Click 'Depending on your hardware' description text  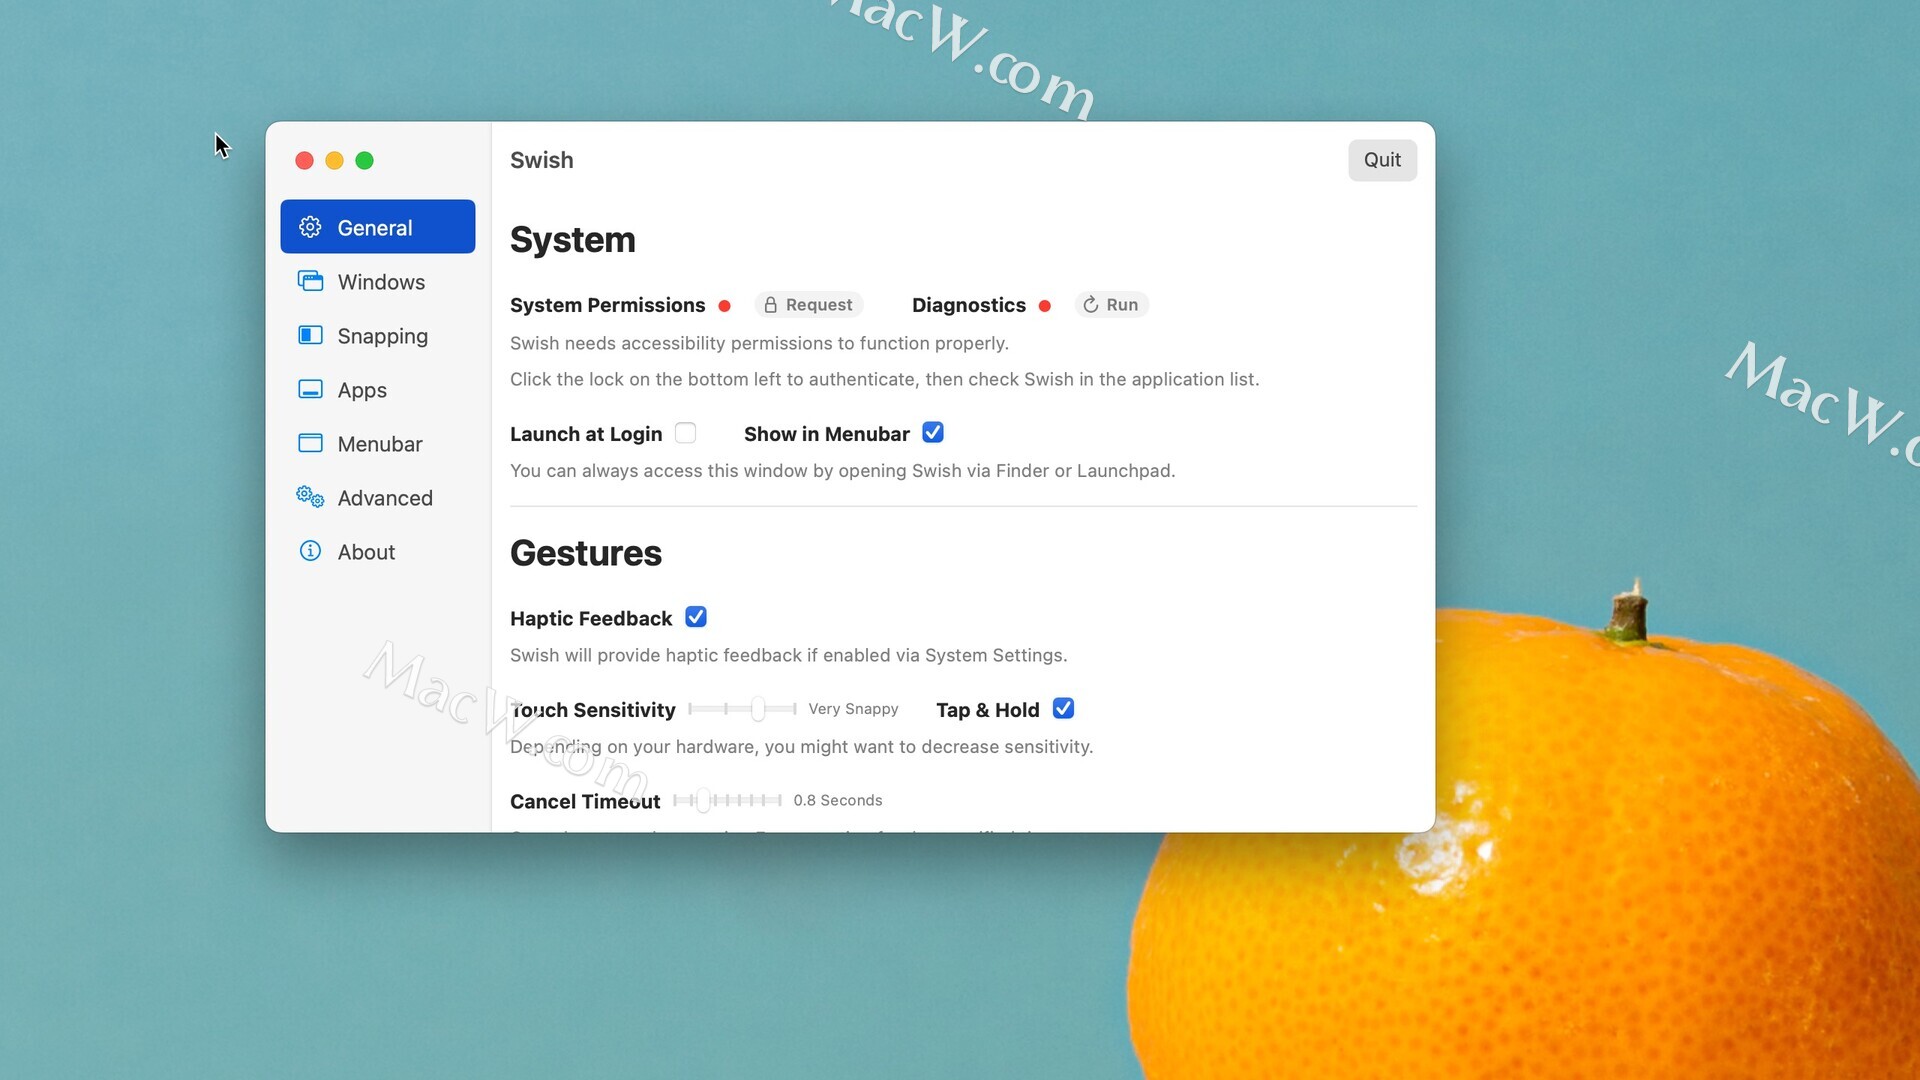point(802,746)
